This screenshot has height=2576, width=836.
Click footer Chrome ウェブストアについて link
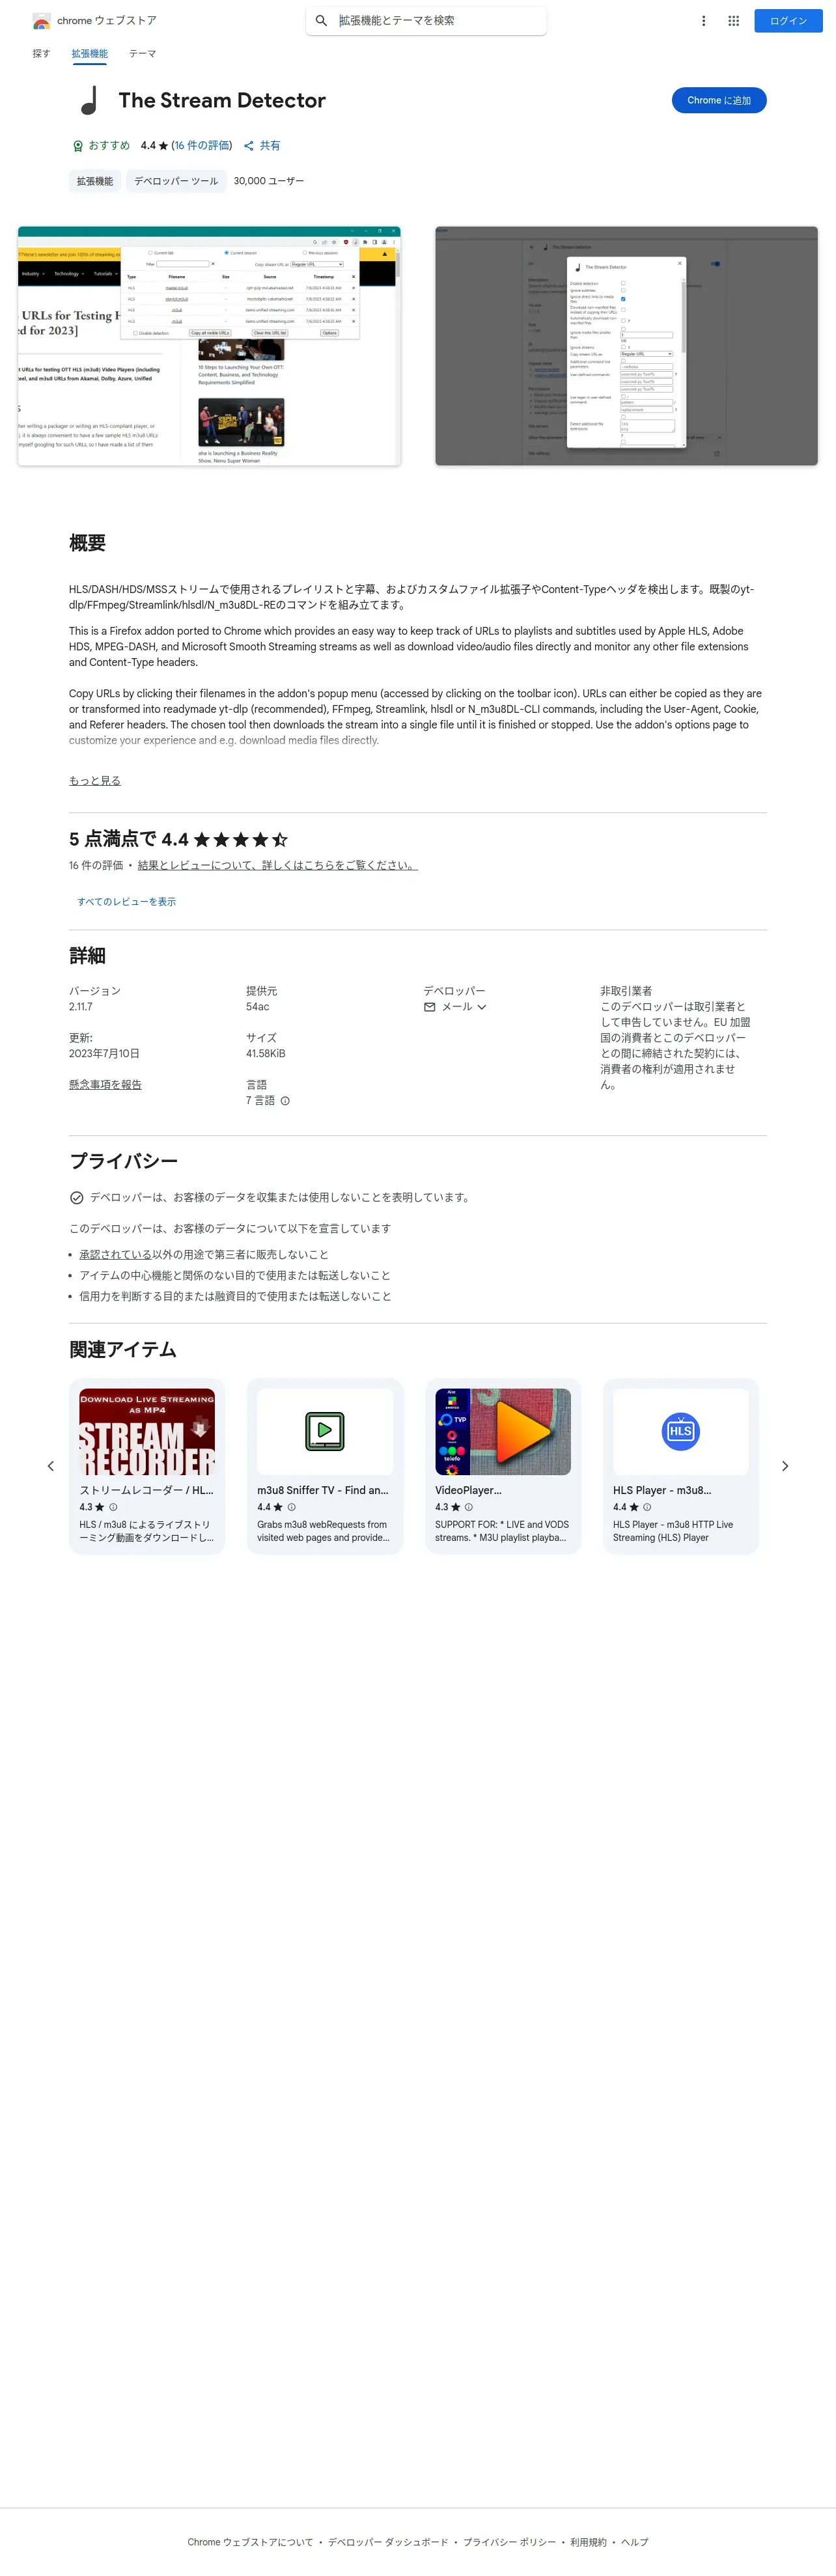coord(250,2542)
